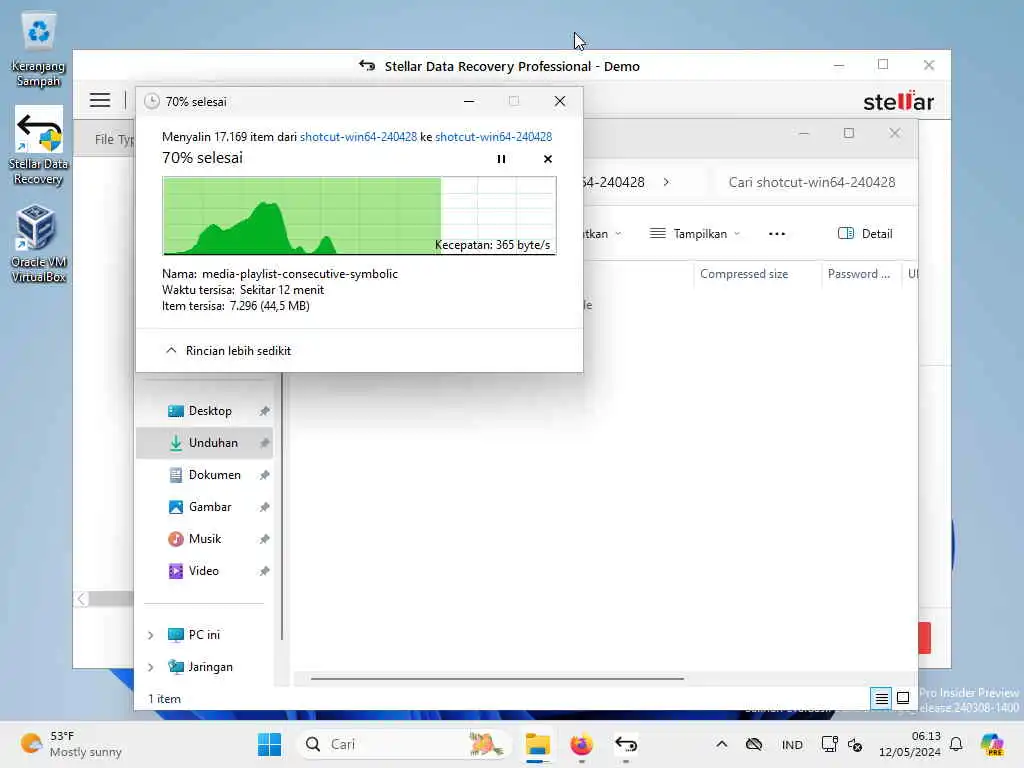This screenshot has height=768, width=1024.
Task: Collapse details via Rincian lebih sedikit
Action: click(x=228, y=351)
